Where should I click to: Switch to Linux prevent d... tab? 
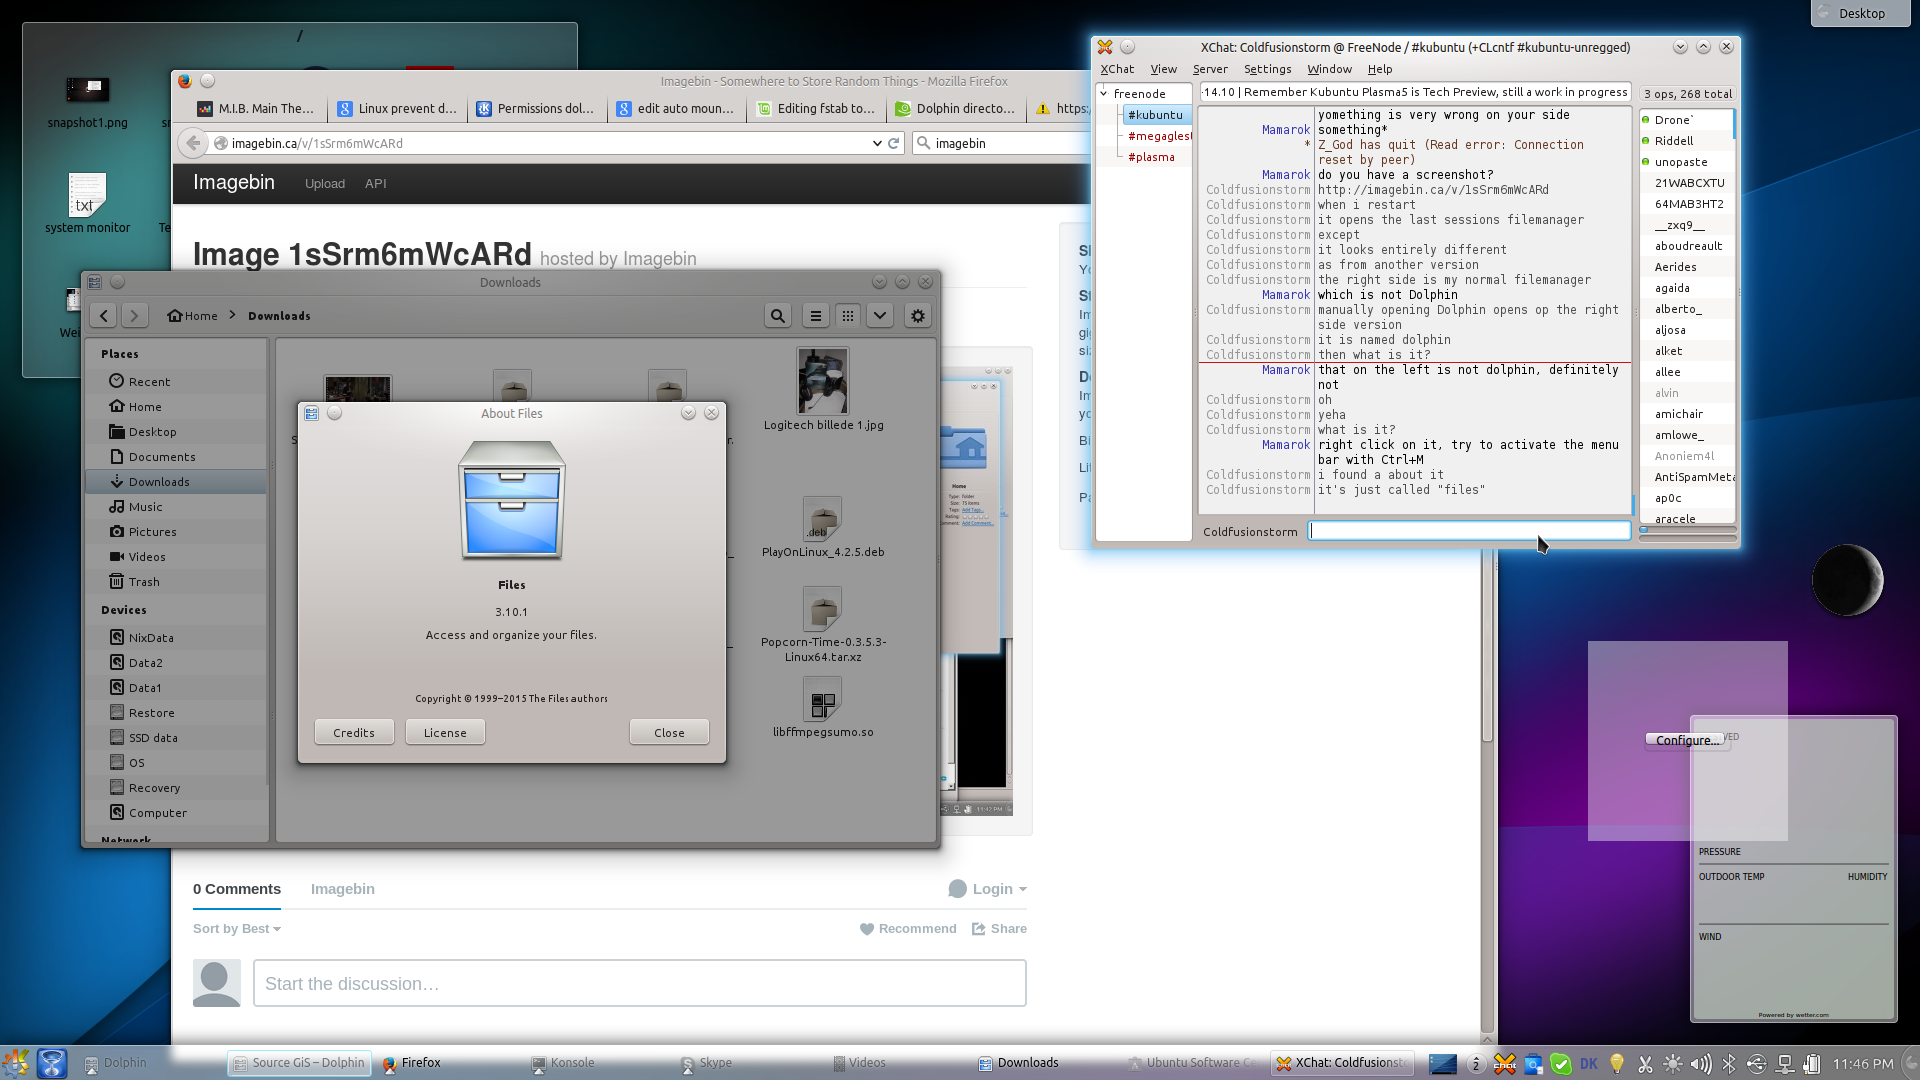398,109
